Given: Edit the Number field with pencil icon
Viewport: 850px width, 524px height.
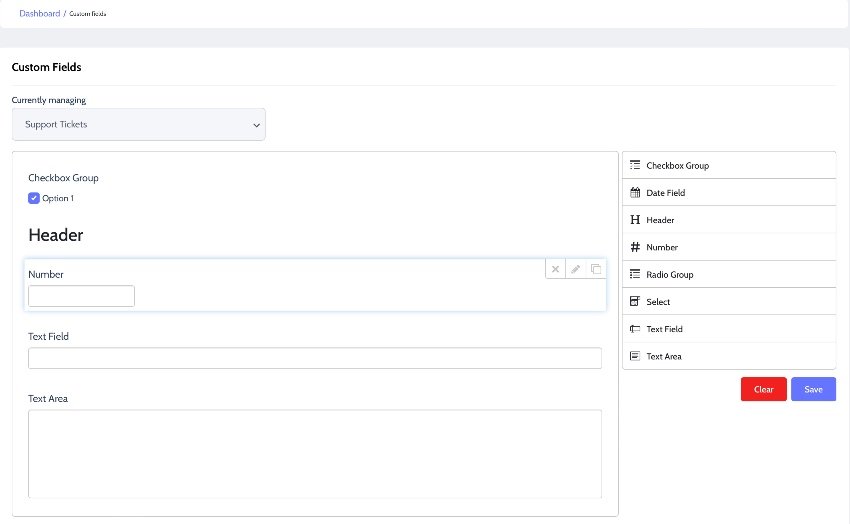Looking at the screenshot, I should [575, 269].
